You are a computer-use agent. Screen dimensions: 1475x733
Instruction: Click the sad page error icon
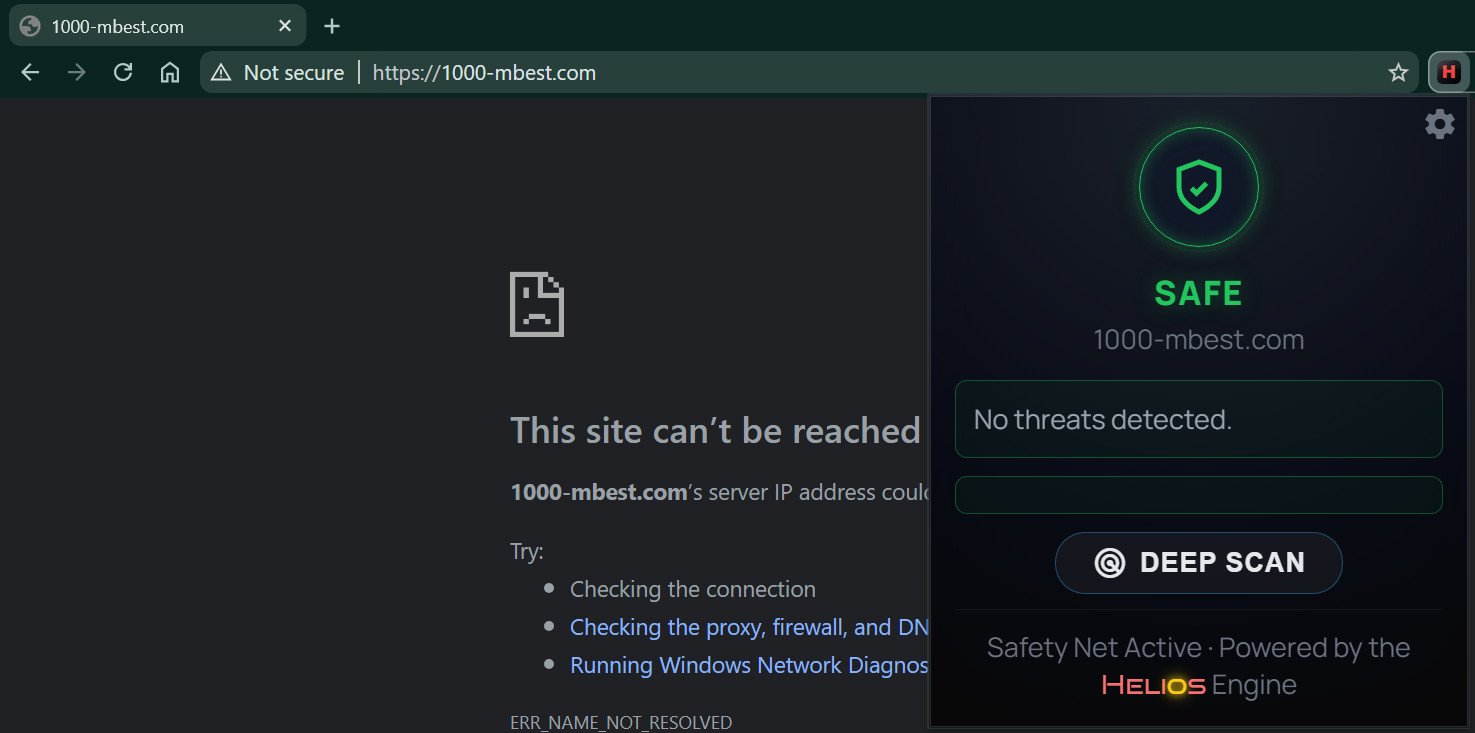tap(537, 304)
